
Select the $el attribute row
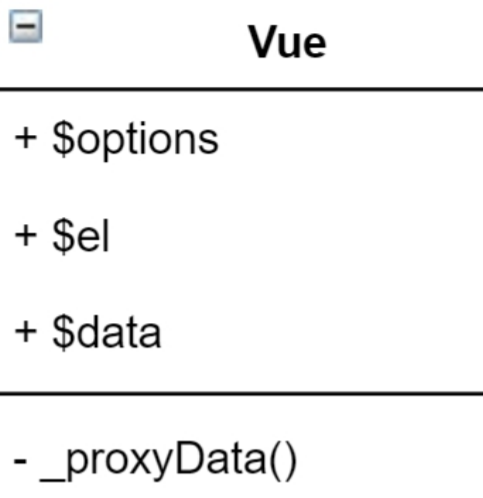tap(241, 236)
